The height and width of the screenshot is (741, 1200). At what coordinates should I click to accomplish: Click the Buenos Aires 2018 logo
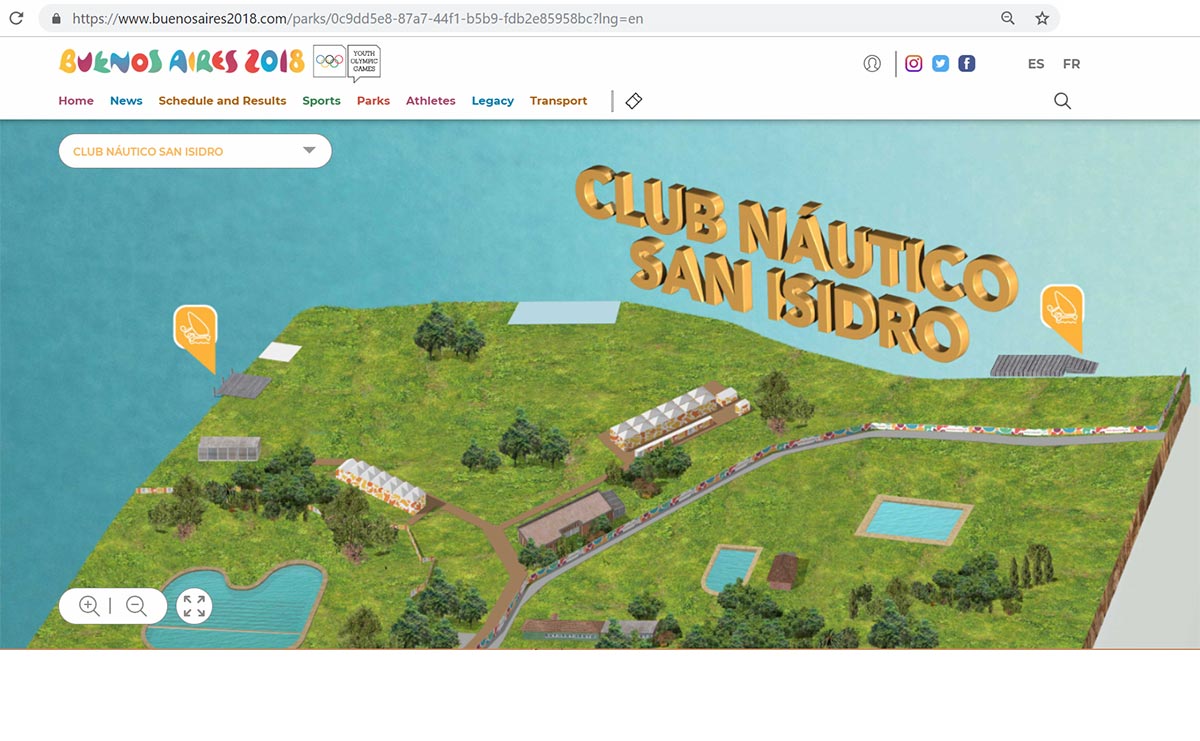point(181,62)
